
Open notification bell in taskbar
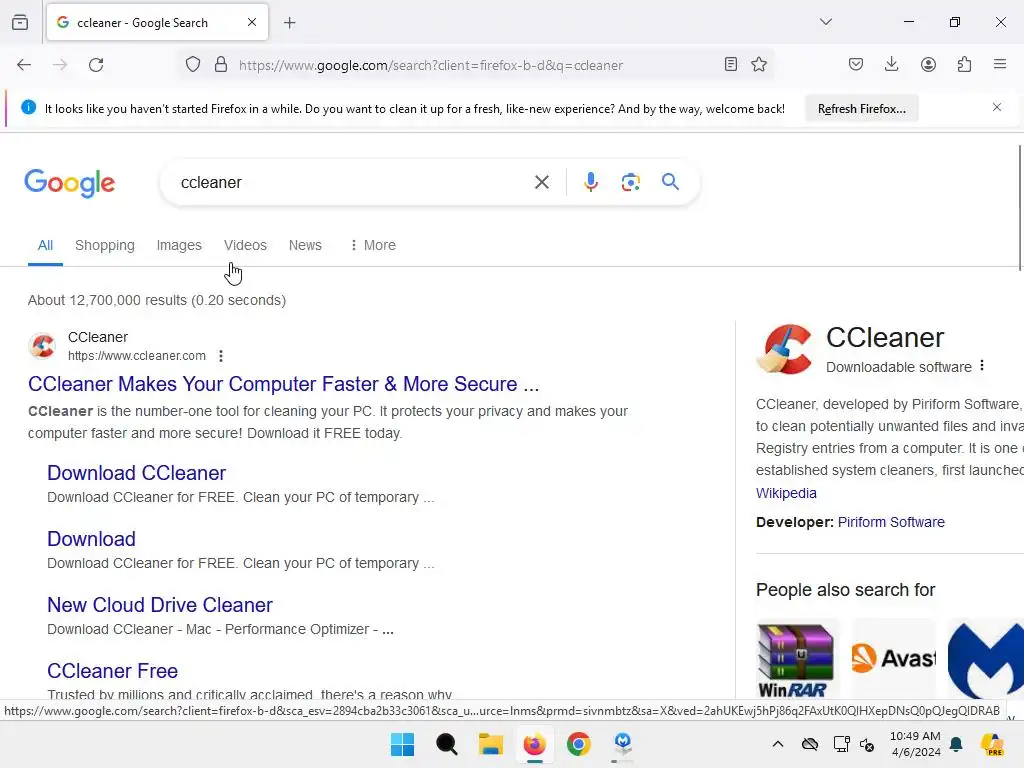(x=956, y=744)
